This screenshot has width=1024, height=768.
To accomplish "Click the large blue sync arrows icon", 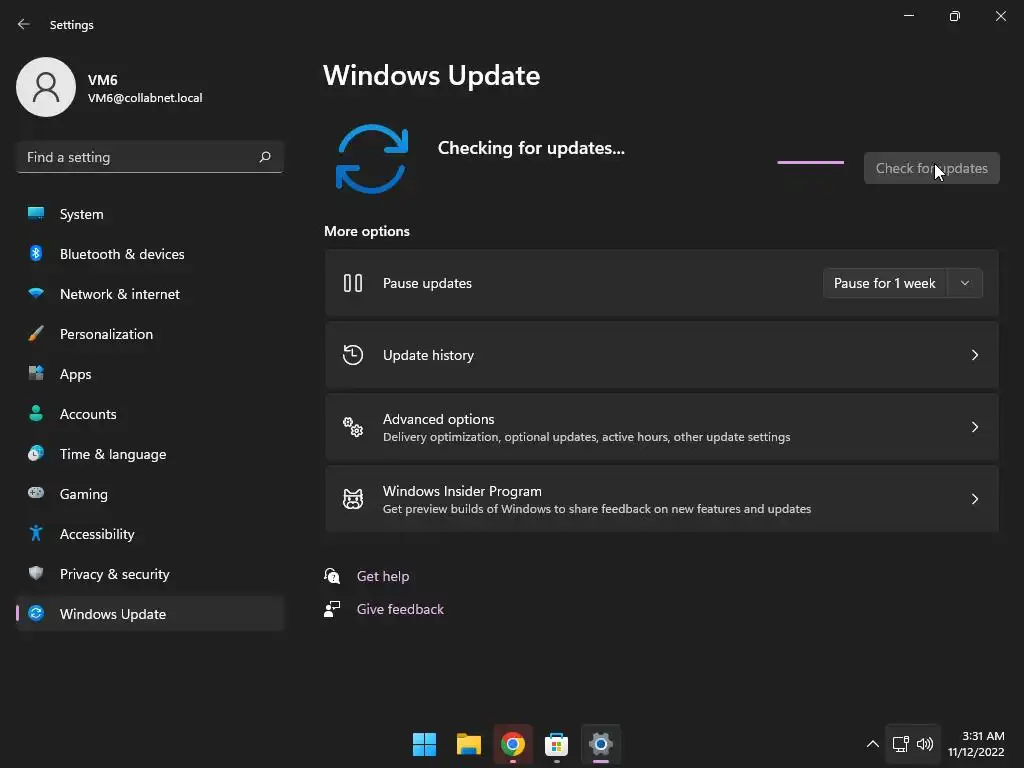I will [372, 159].
